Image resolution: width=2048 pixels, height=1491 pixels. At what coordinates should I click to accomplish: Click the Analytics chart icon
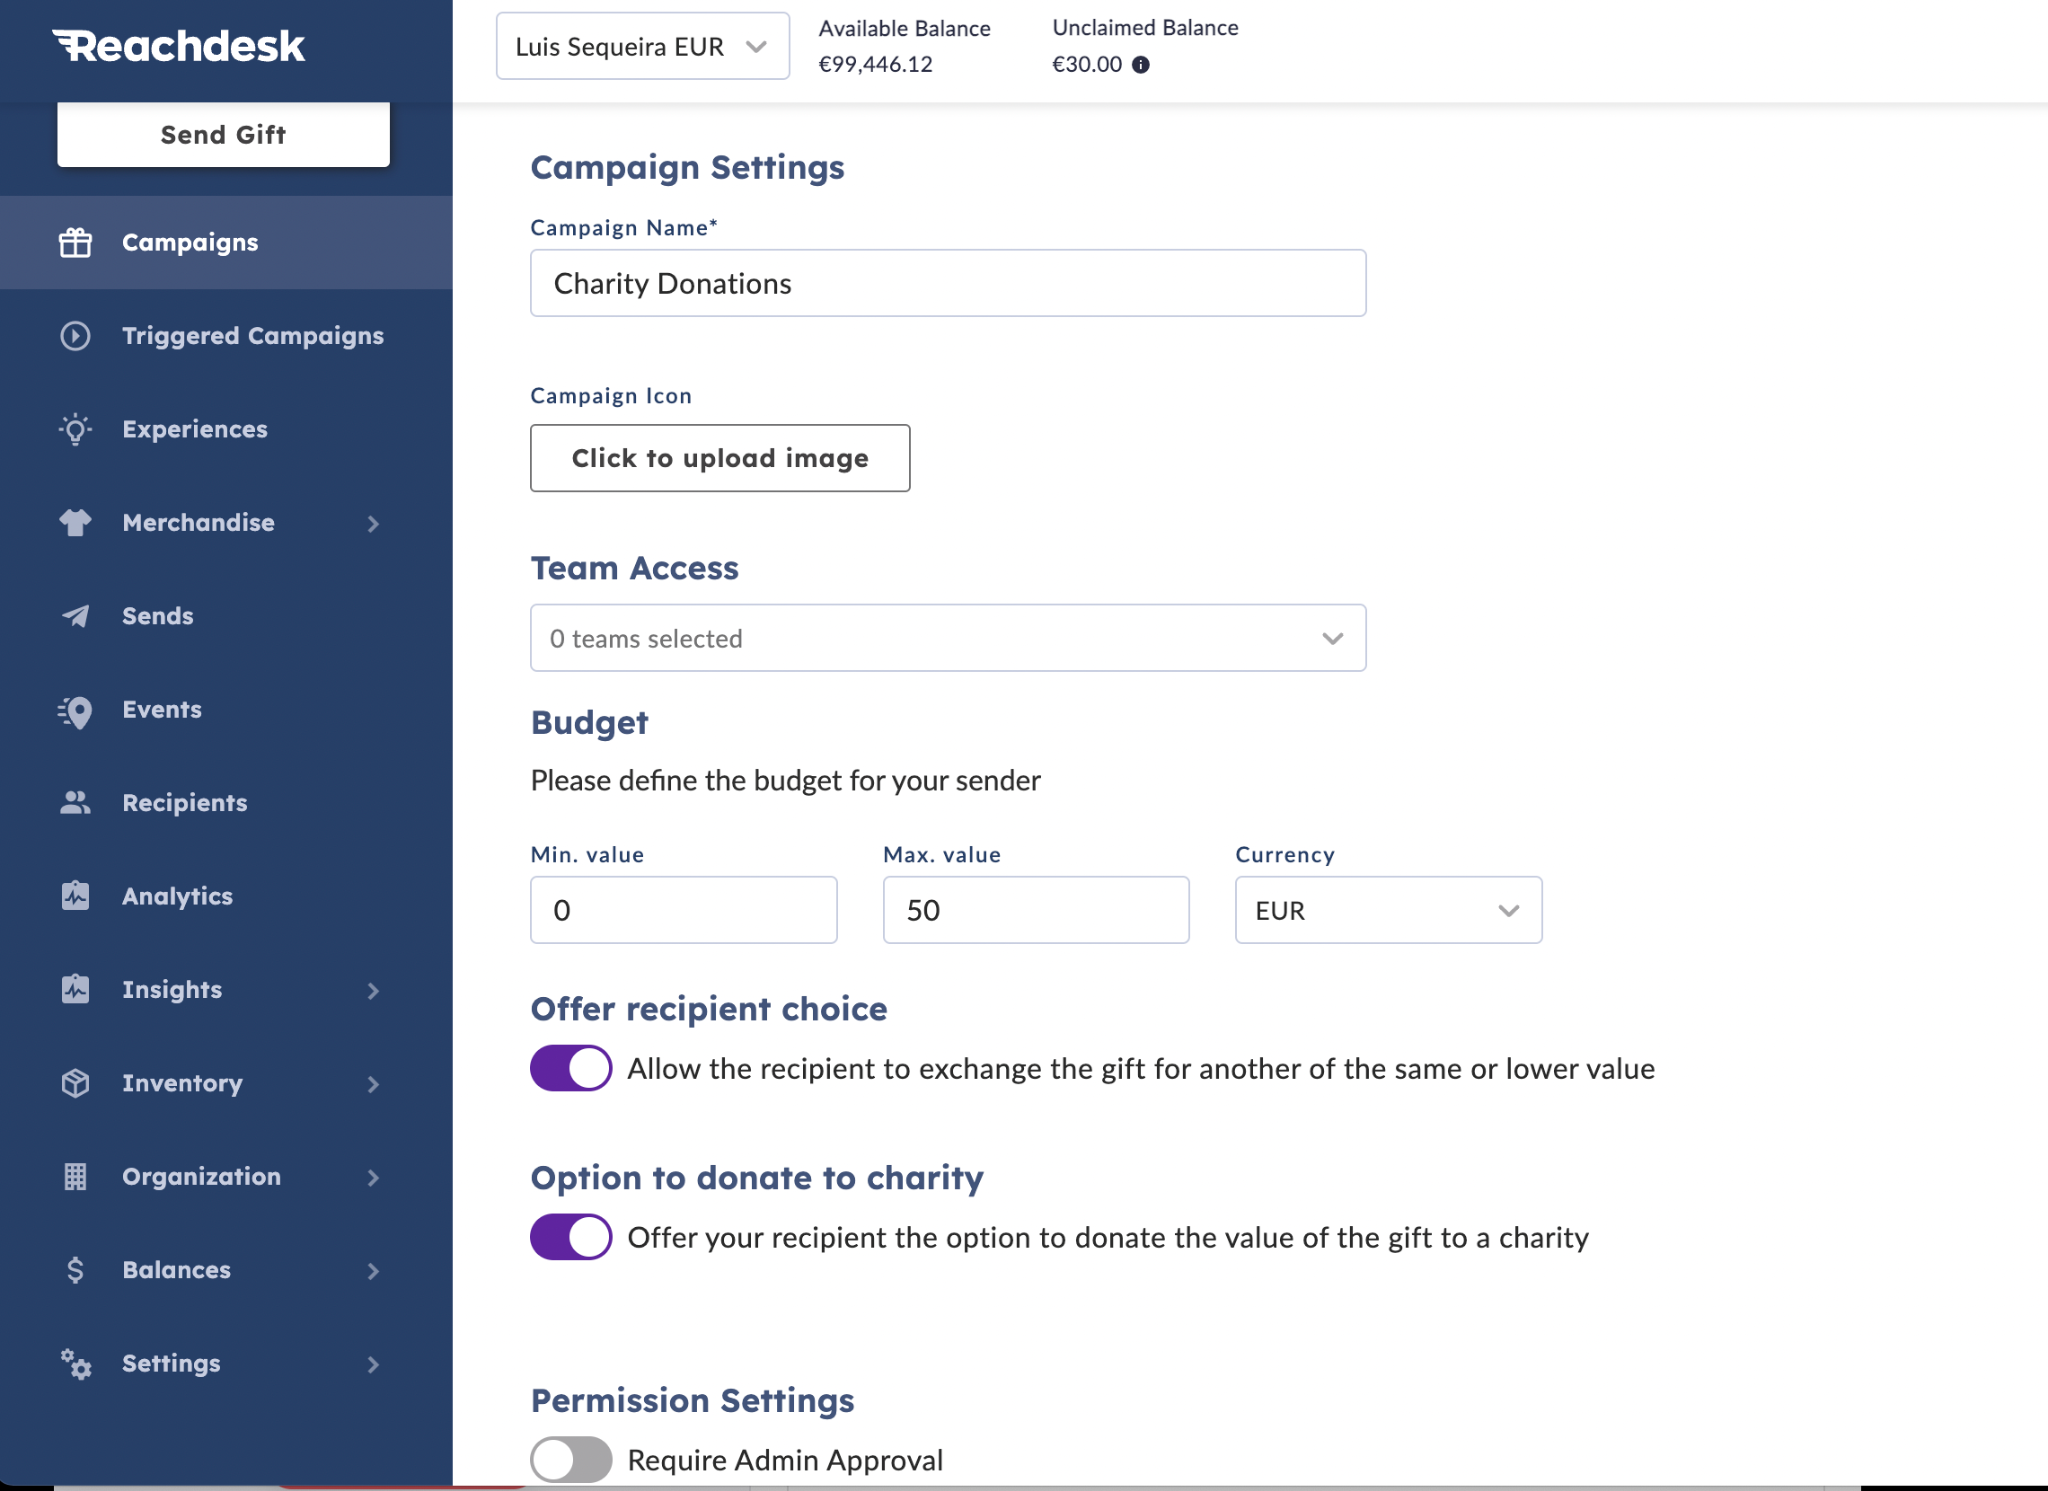click(x=75, y=896)
